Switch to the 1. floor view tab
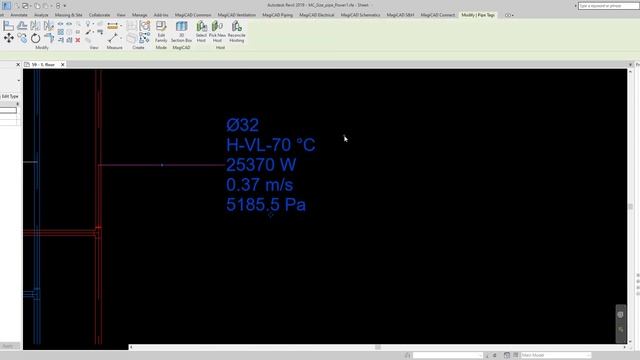This screenshot has width=640, height=360. (x=42, y=64)
